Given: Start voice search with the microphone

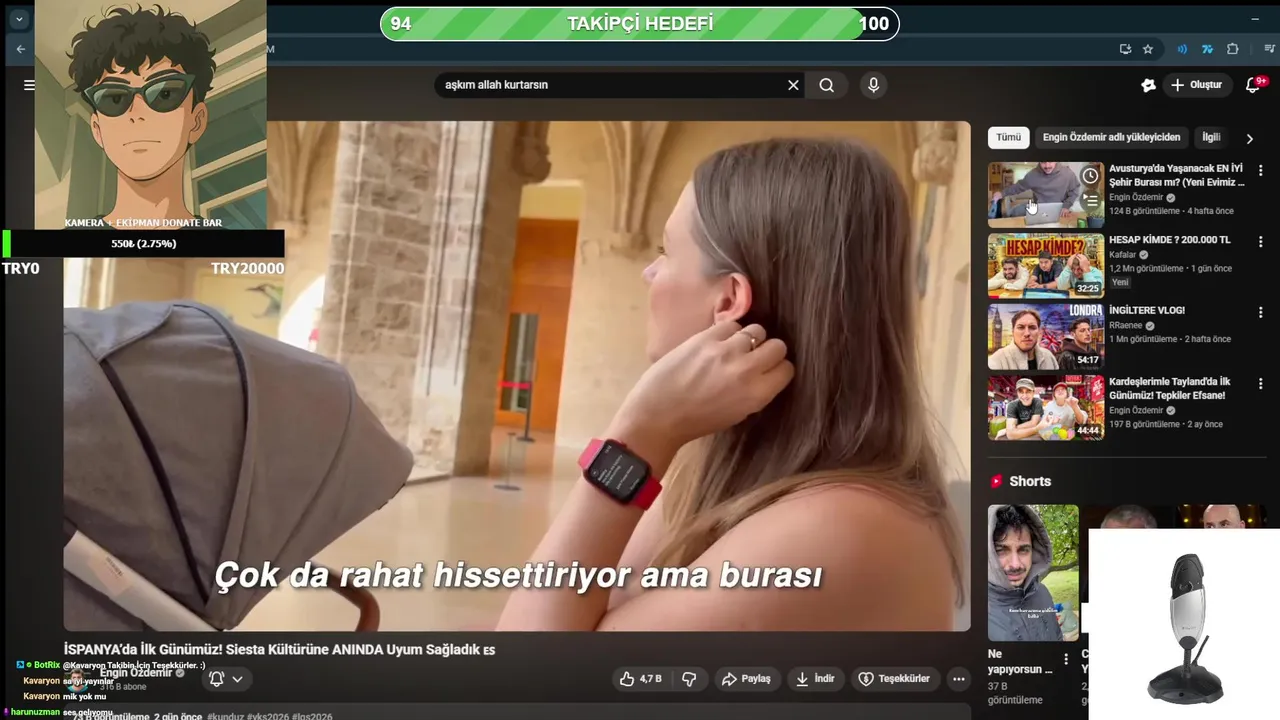Looking at the screenshot, I should tap(873, 85).
